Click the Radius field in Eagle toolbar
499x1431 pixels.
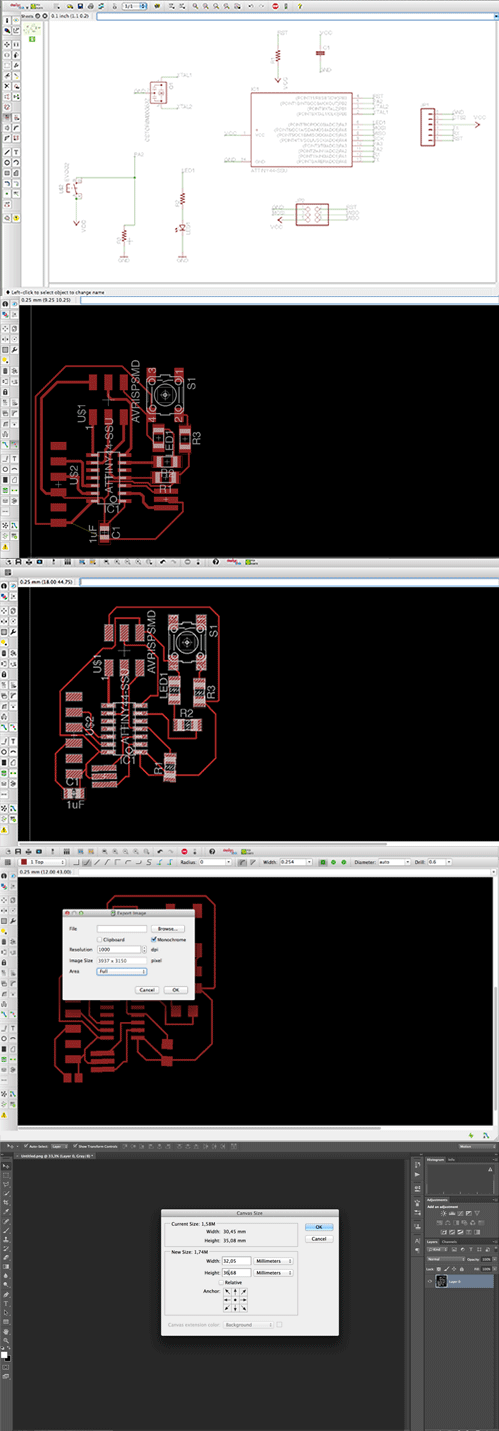[x=215, y=860]
